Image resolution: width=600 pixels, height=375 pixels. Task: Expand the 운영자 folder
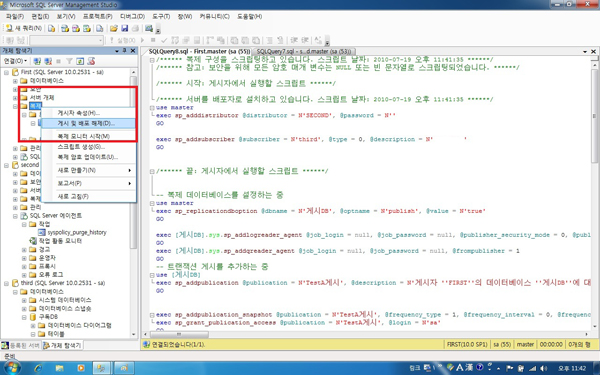(x=24, y=258)
